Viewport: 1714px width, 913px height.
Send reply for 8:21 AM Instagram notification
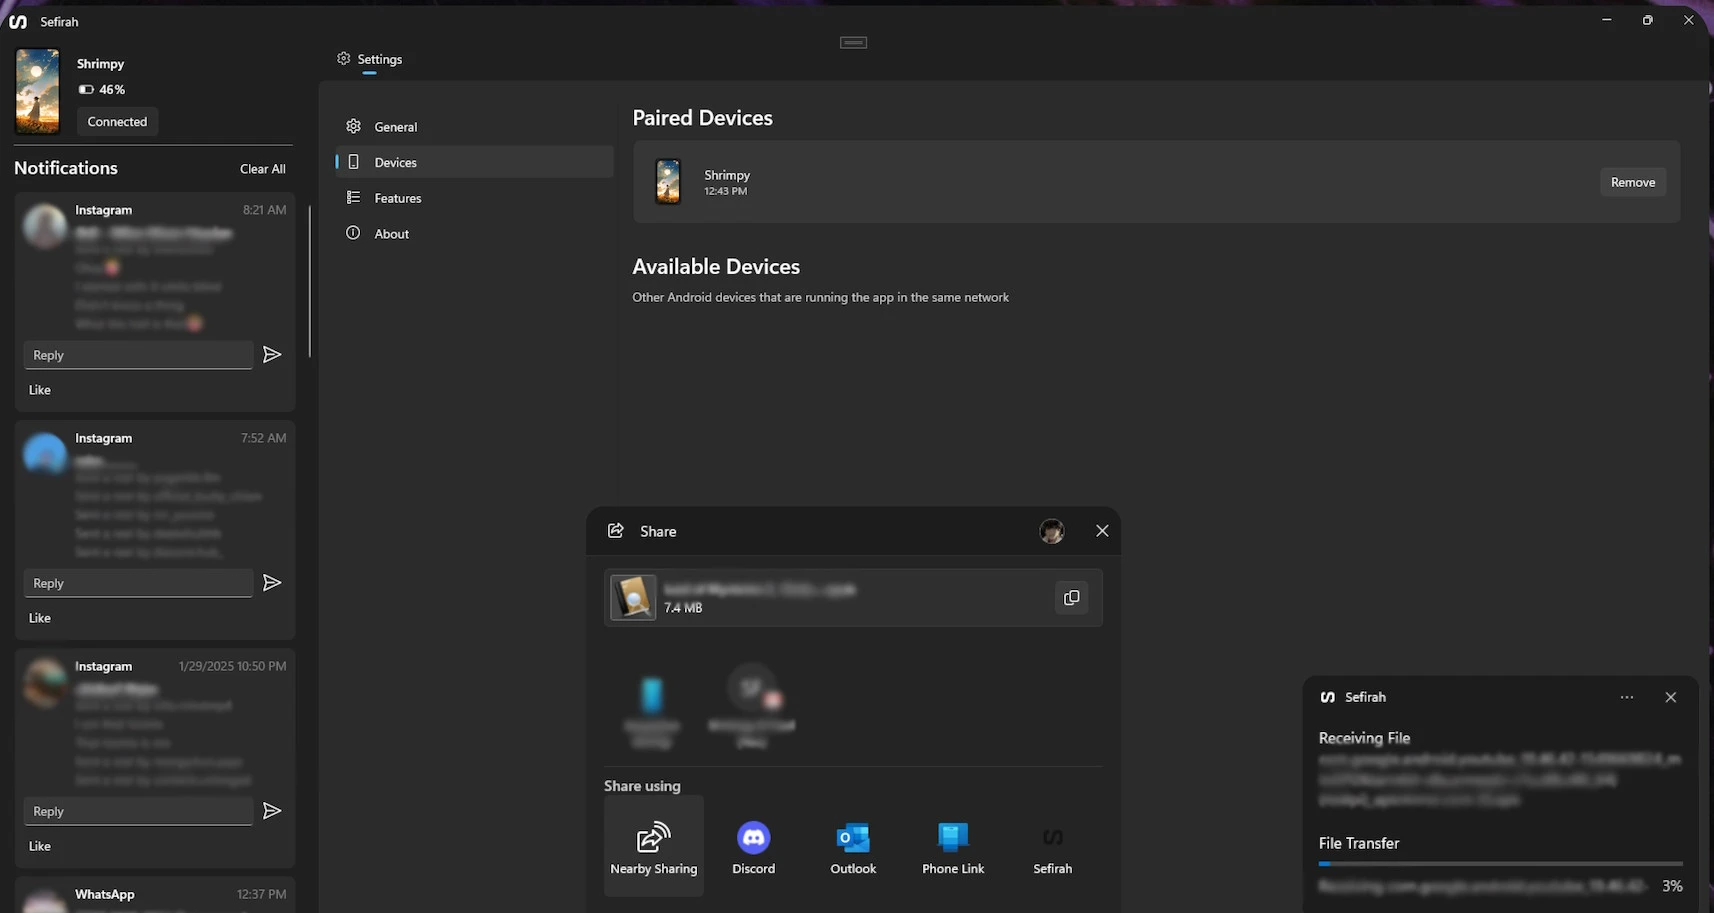272,355
